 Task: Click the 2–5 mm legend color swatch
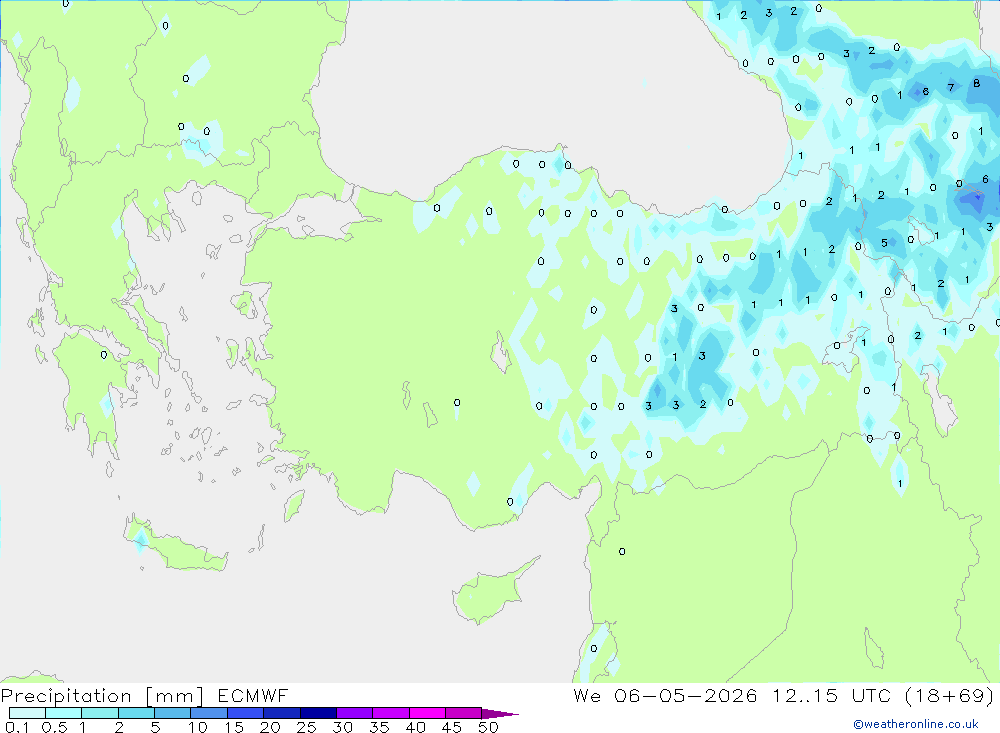[136, 713]
